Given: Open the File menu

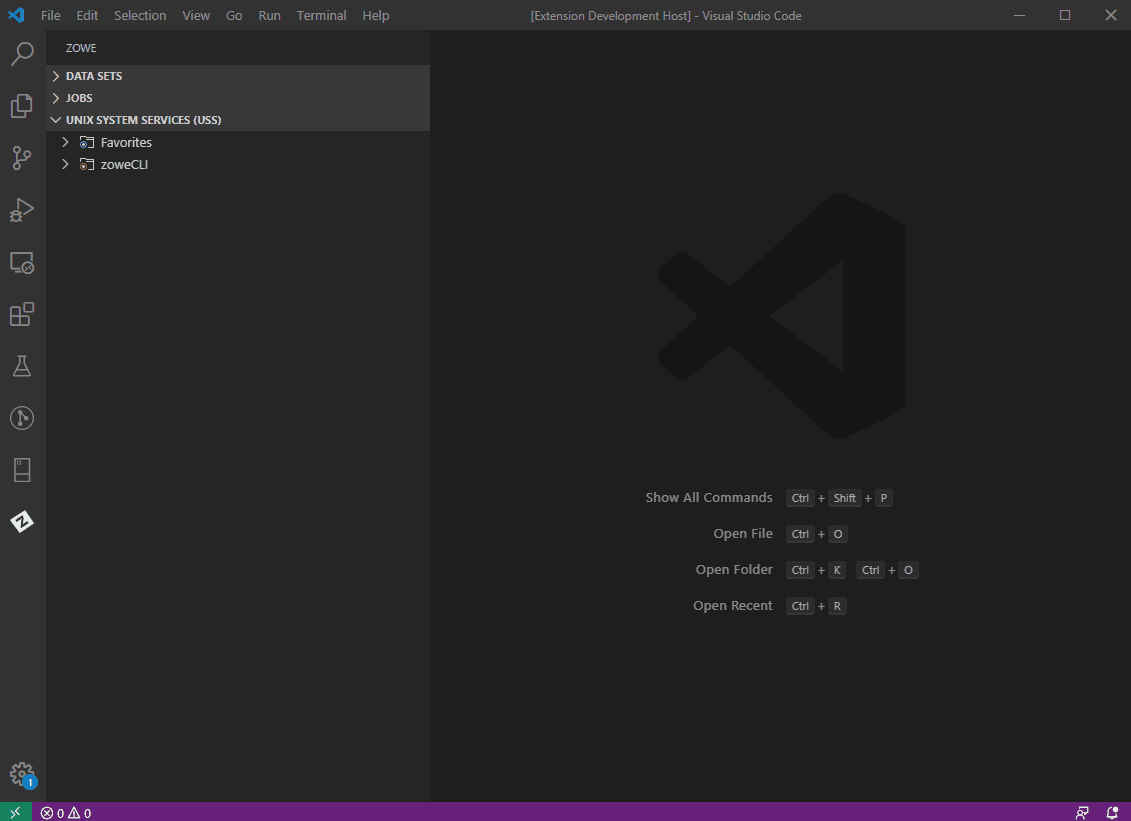Looking at the screenshot, I should 50,15.
